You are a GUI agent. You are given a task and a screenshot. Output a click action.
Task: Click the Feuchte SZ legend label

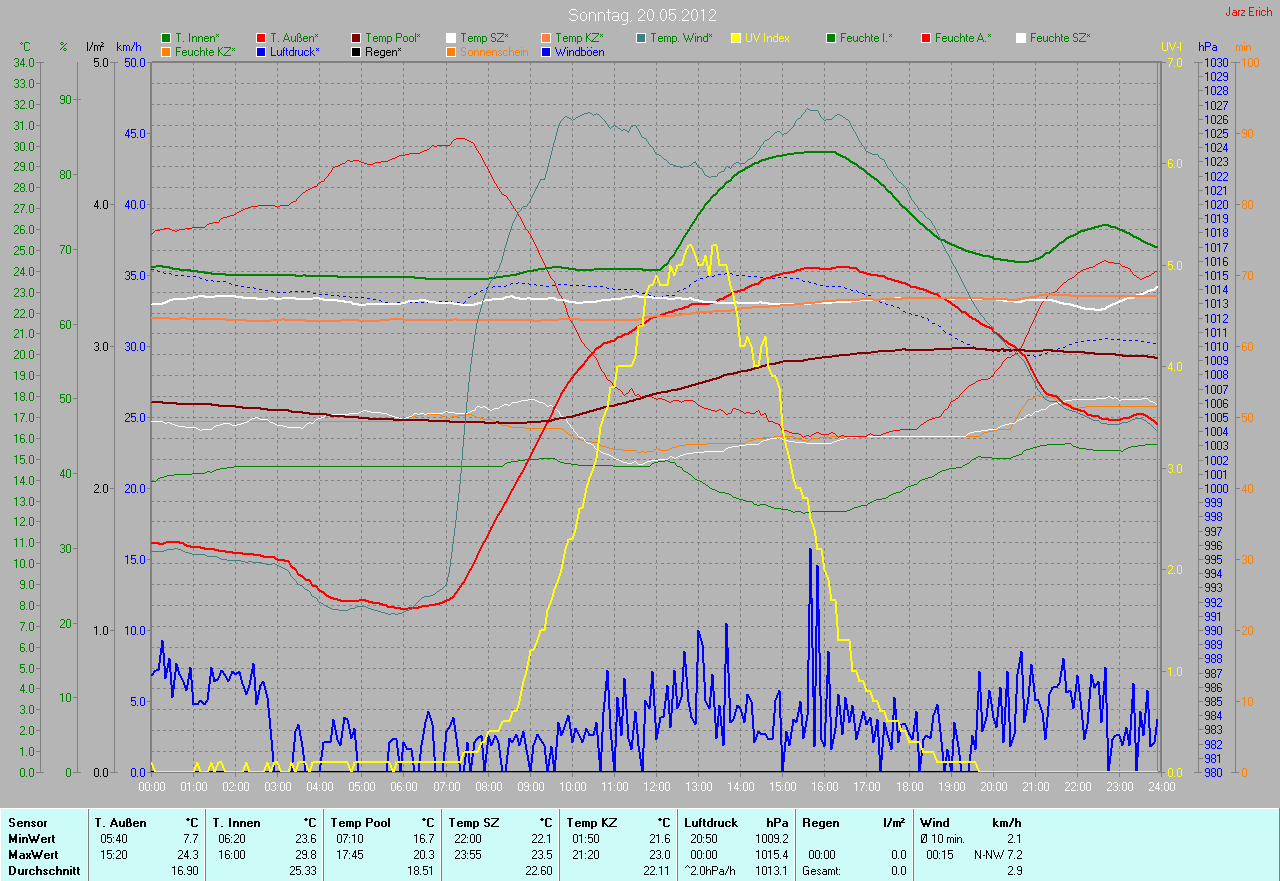(1059, 38)
